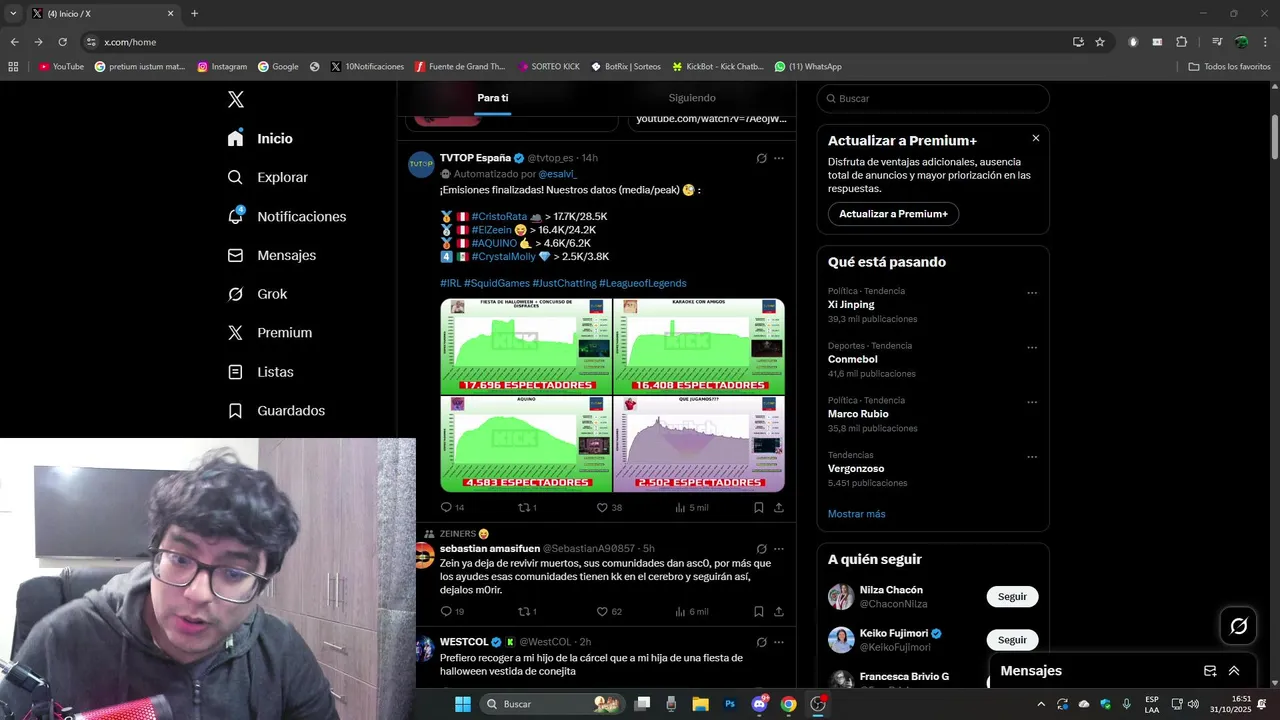Show hidden system tray icons
The image size is (1280, 720).
coord(1041,704)
